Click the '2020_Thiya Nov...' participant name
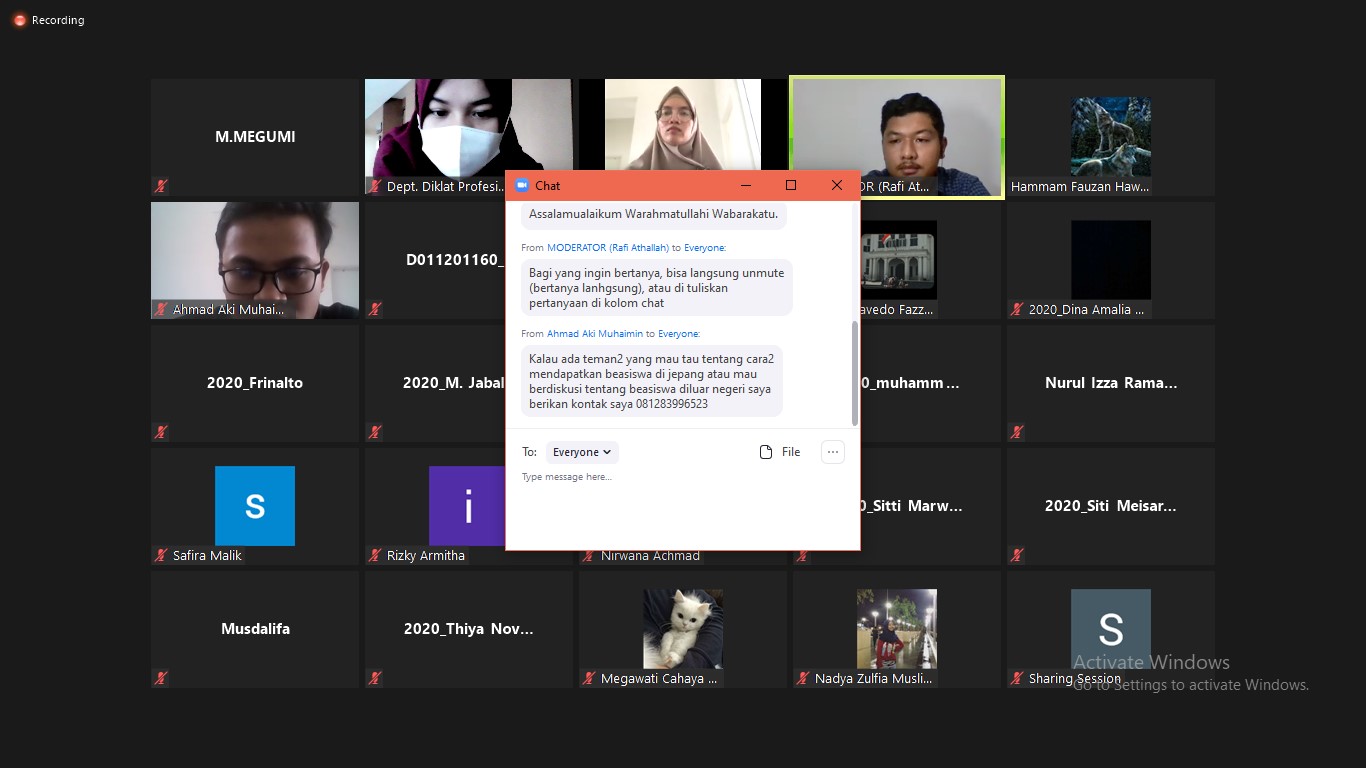This screenshot has height=768, width=1366. pyautogui.click(x=469, y=629)
